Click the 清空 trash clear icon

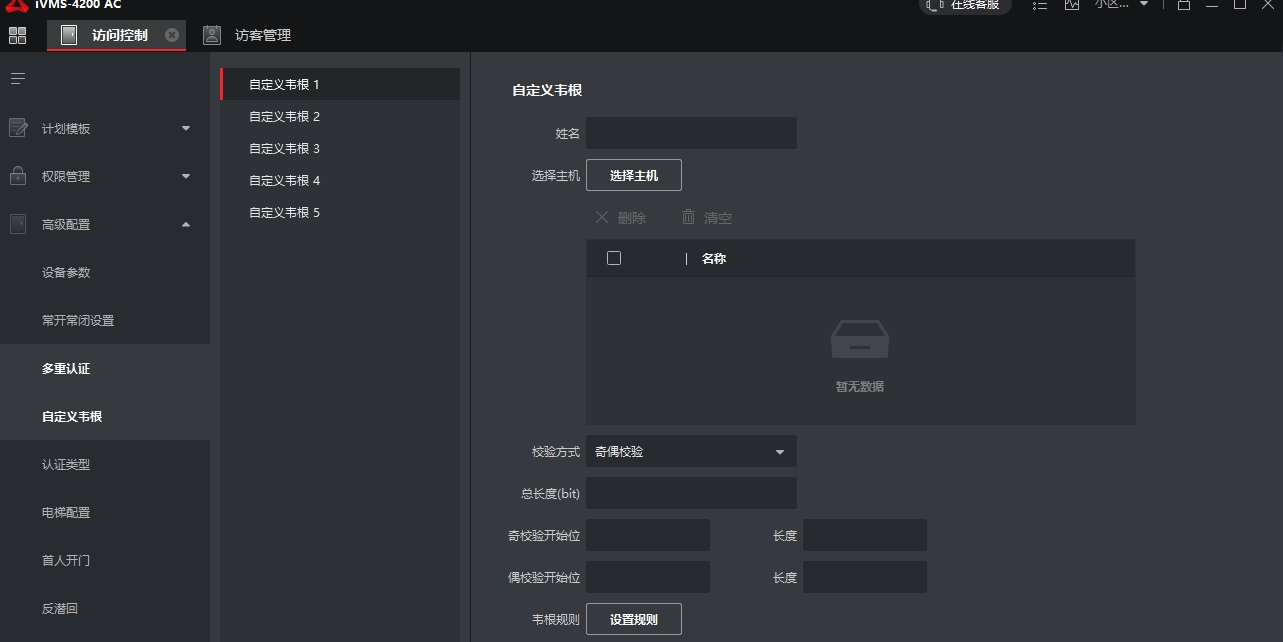coord(688,217)
